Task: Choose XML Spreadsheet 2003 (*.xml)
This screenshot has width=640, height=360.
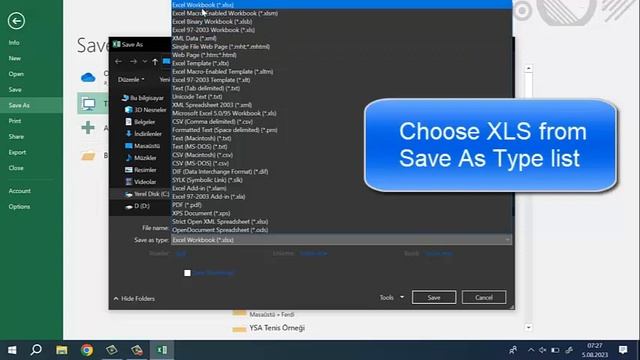Action: pos(341,105)
